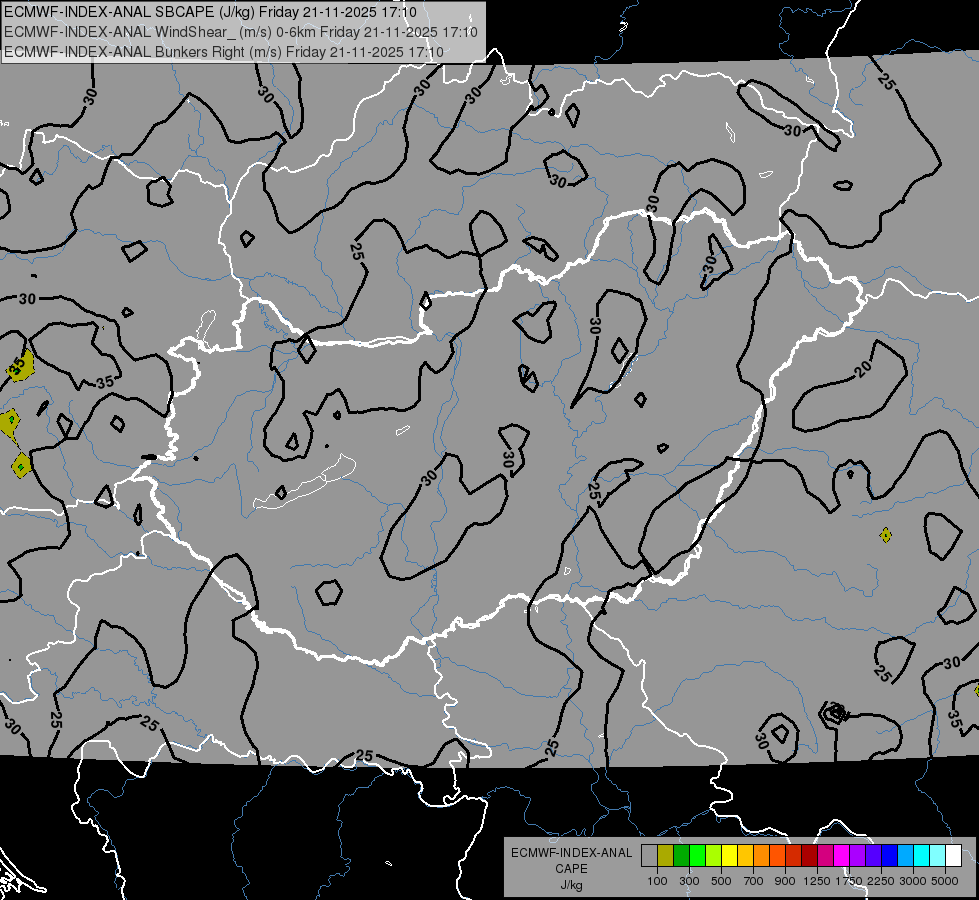Select the yellow swatch in CAPE legend

point(729,856)
